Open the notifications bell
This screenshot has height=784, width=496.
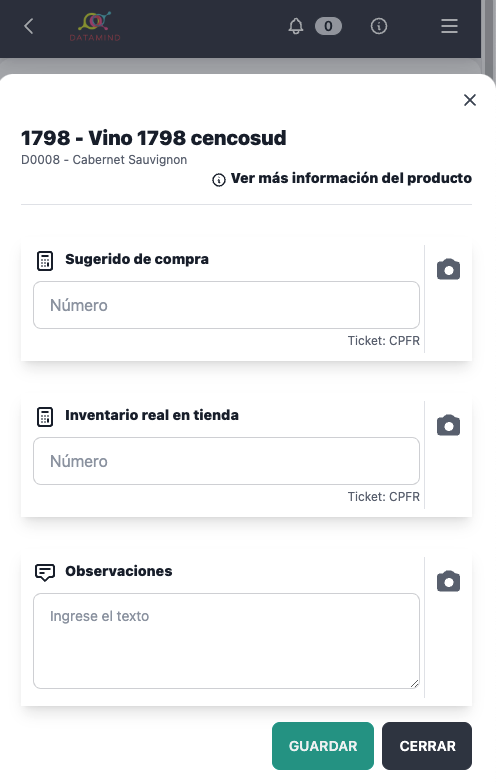[296, 26]
